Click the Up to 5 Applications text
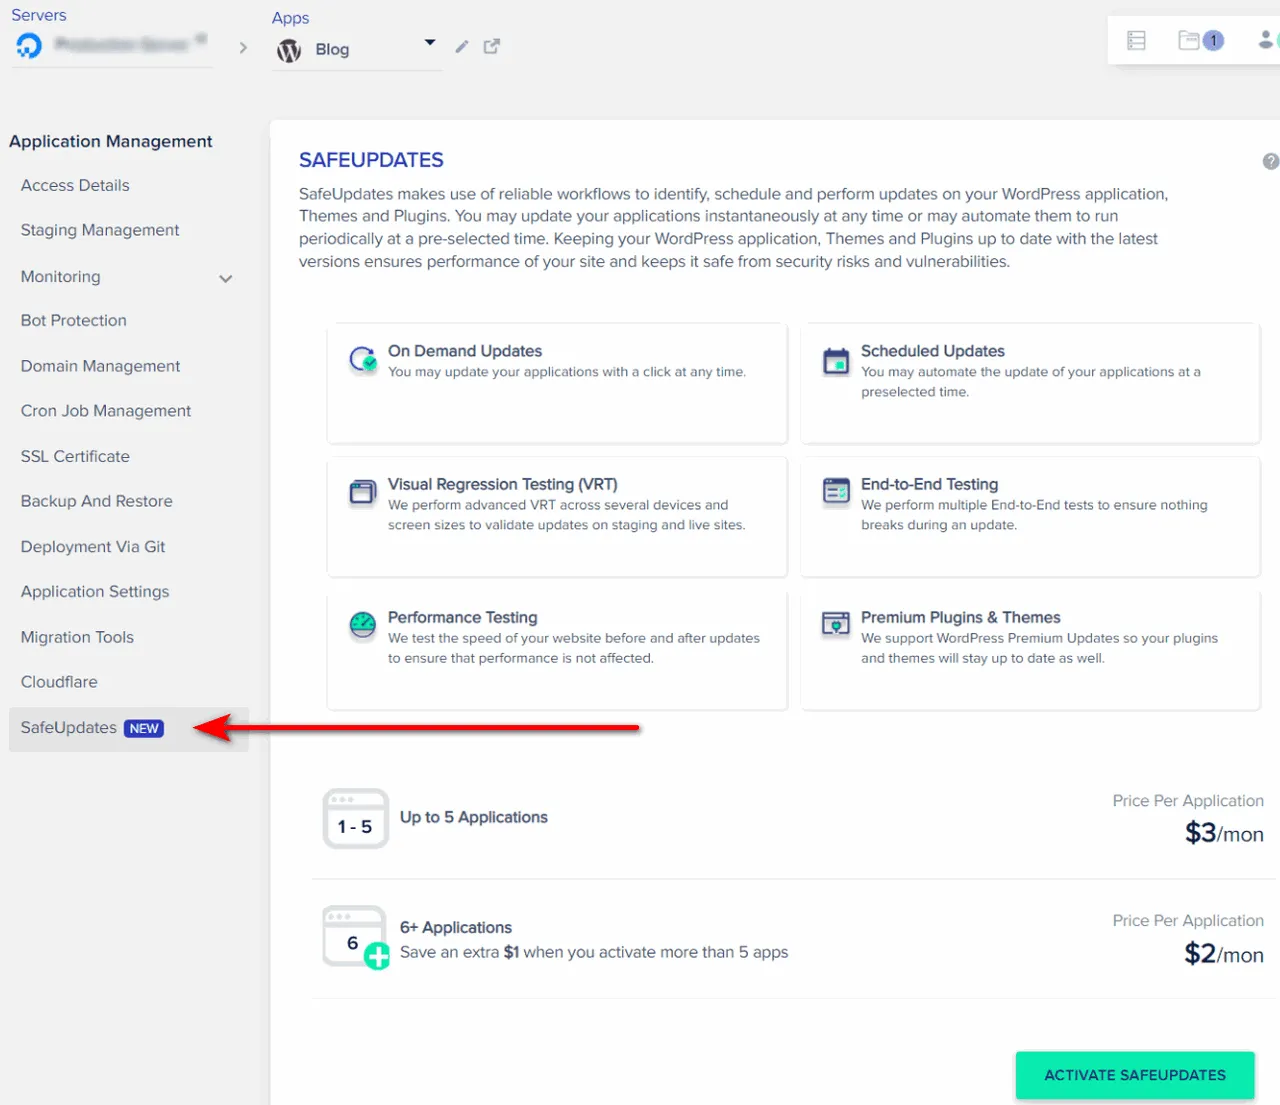This screenshot has width=1280, height=1105. coord(474,817)
